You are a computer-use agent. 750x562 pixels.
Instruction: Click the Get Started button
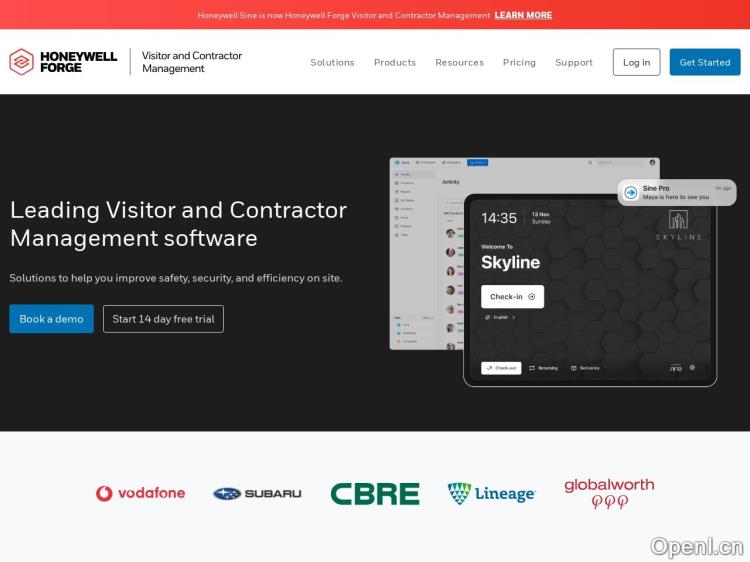pos(705,62)
